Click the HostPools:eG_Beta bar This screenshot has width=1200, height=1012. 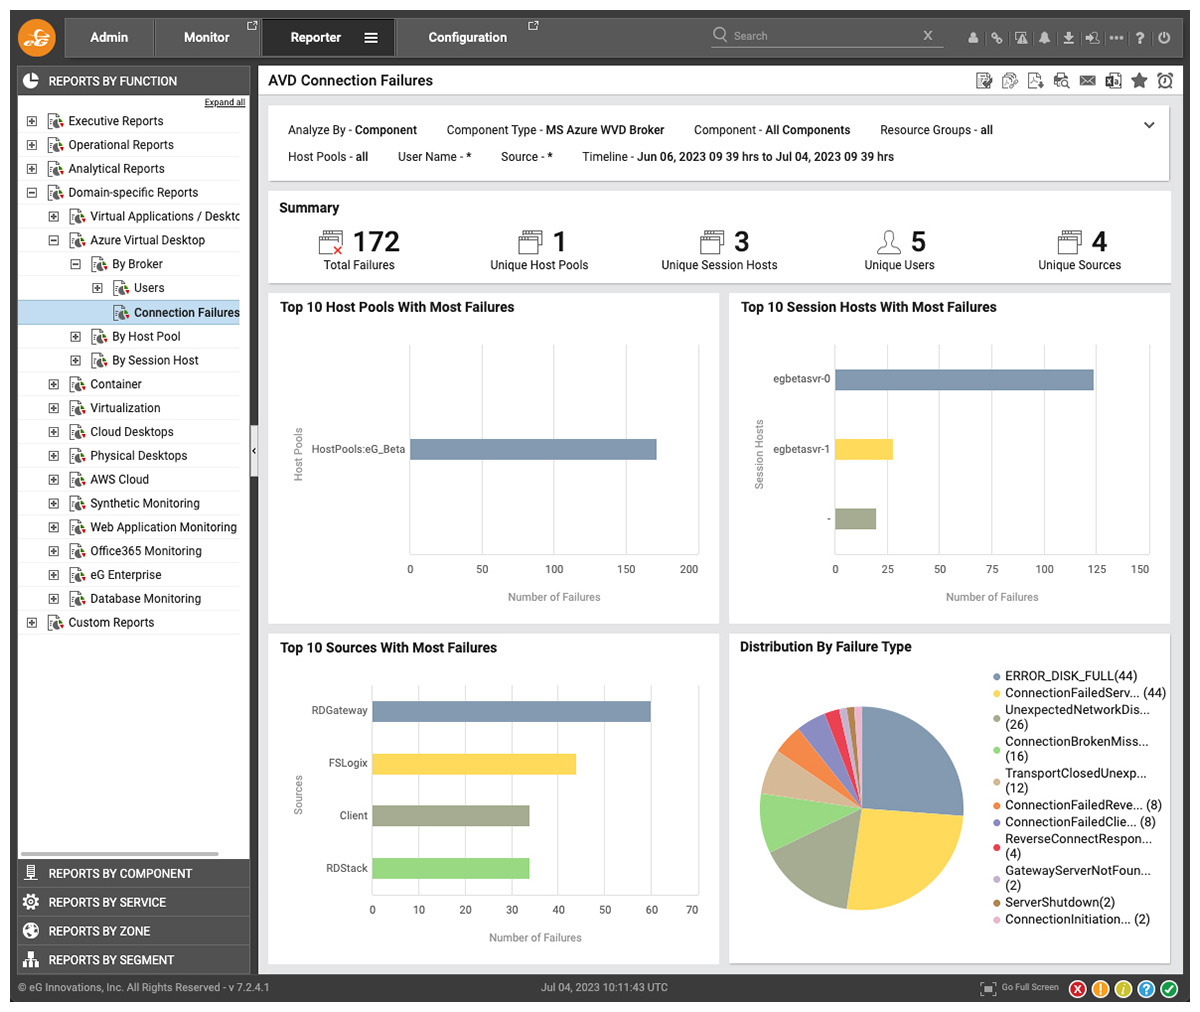pos(533,449)
